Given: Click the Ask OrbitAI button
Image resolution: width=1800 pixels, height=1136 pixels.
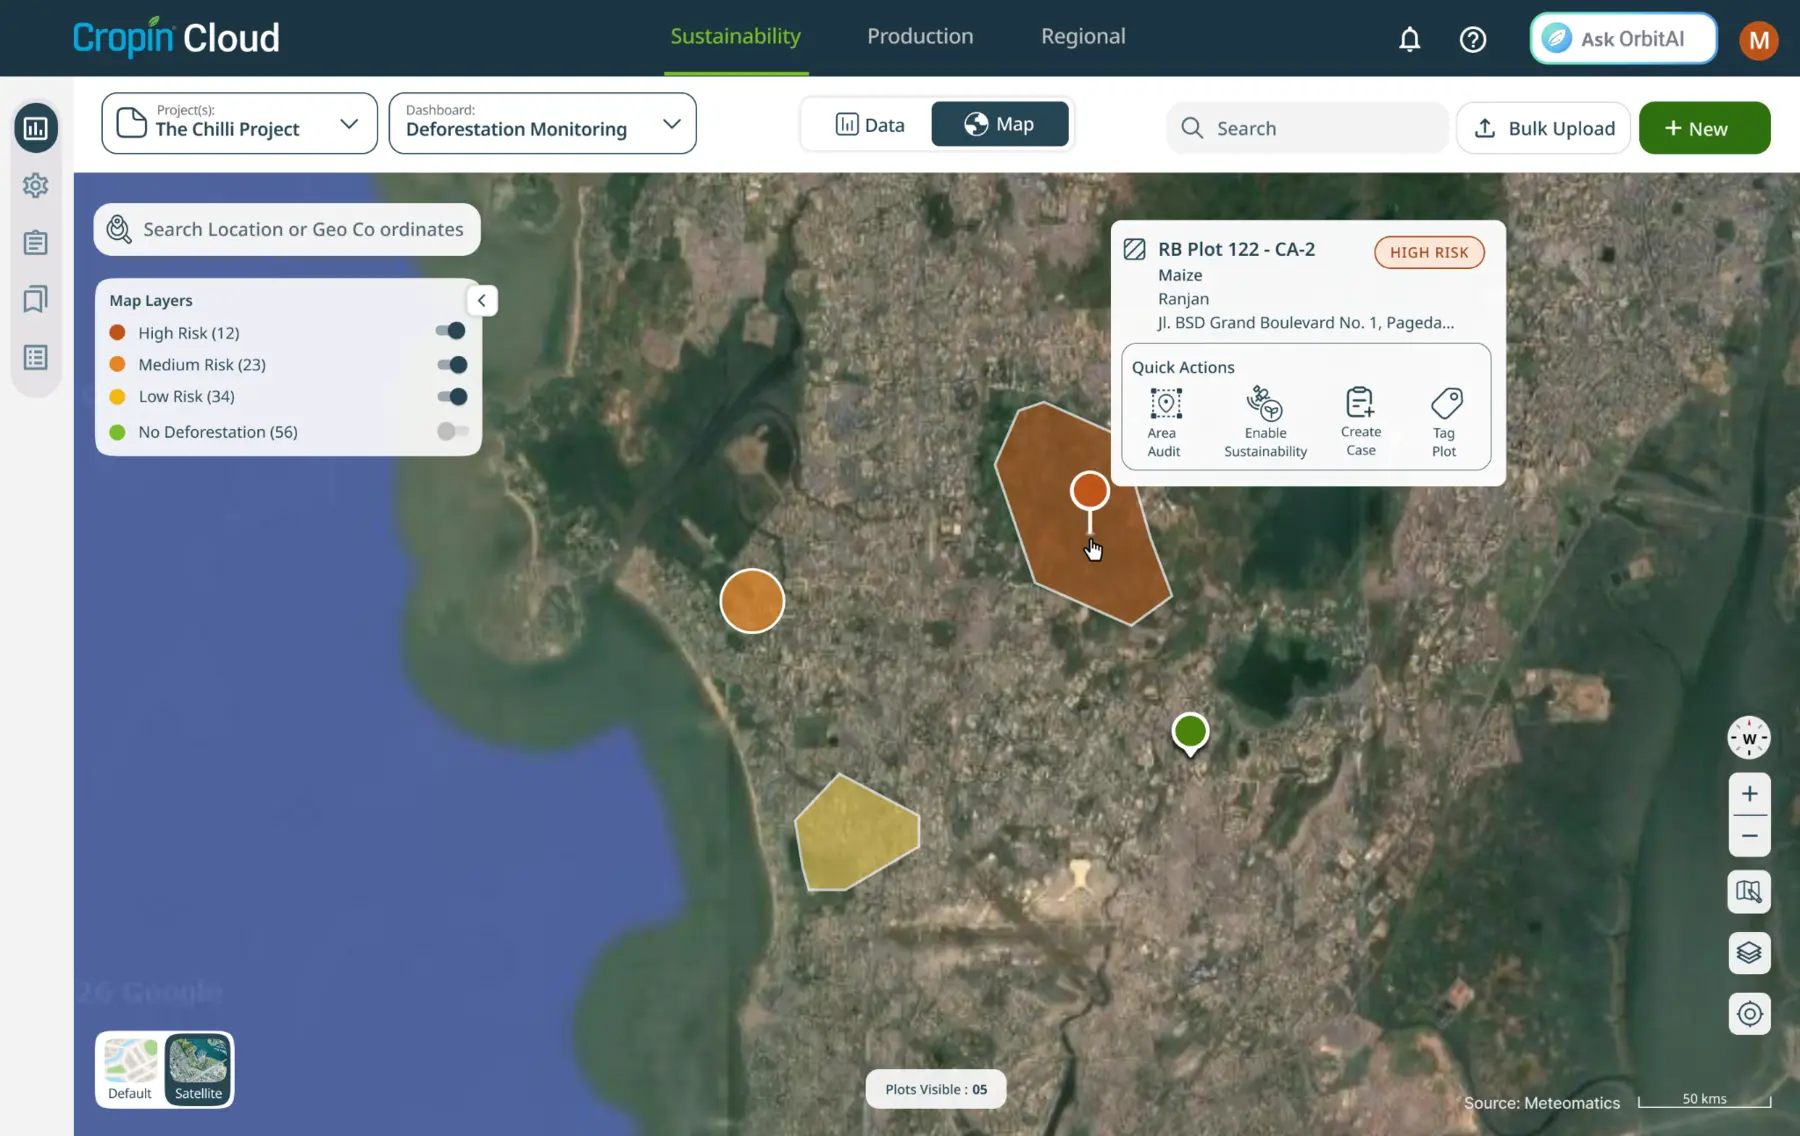Looking at the screenshot, I should pyautogui.click(x=1622, y=39).
